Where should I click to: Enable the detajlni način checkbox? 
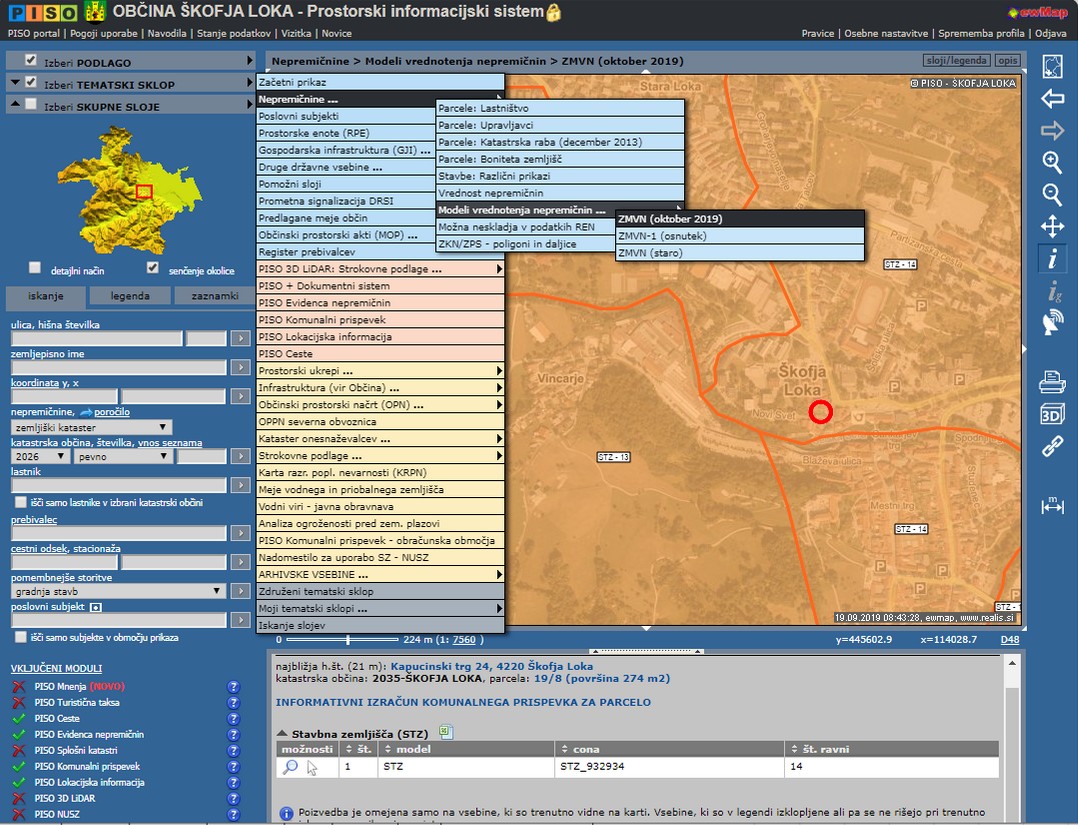point(35,268)
